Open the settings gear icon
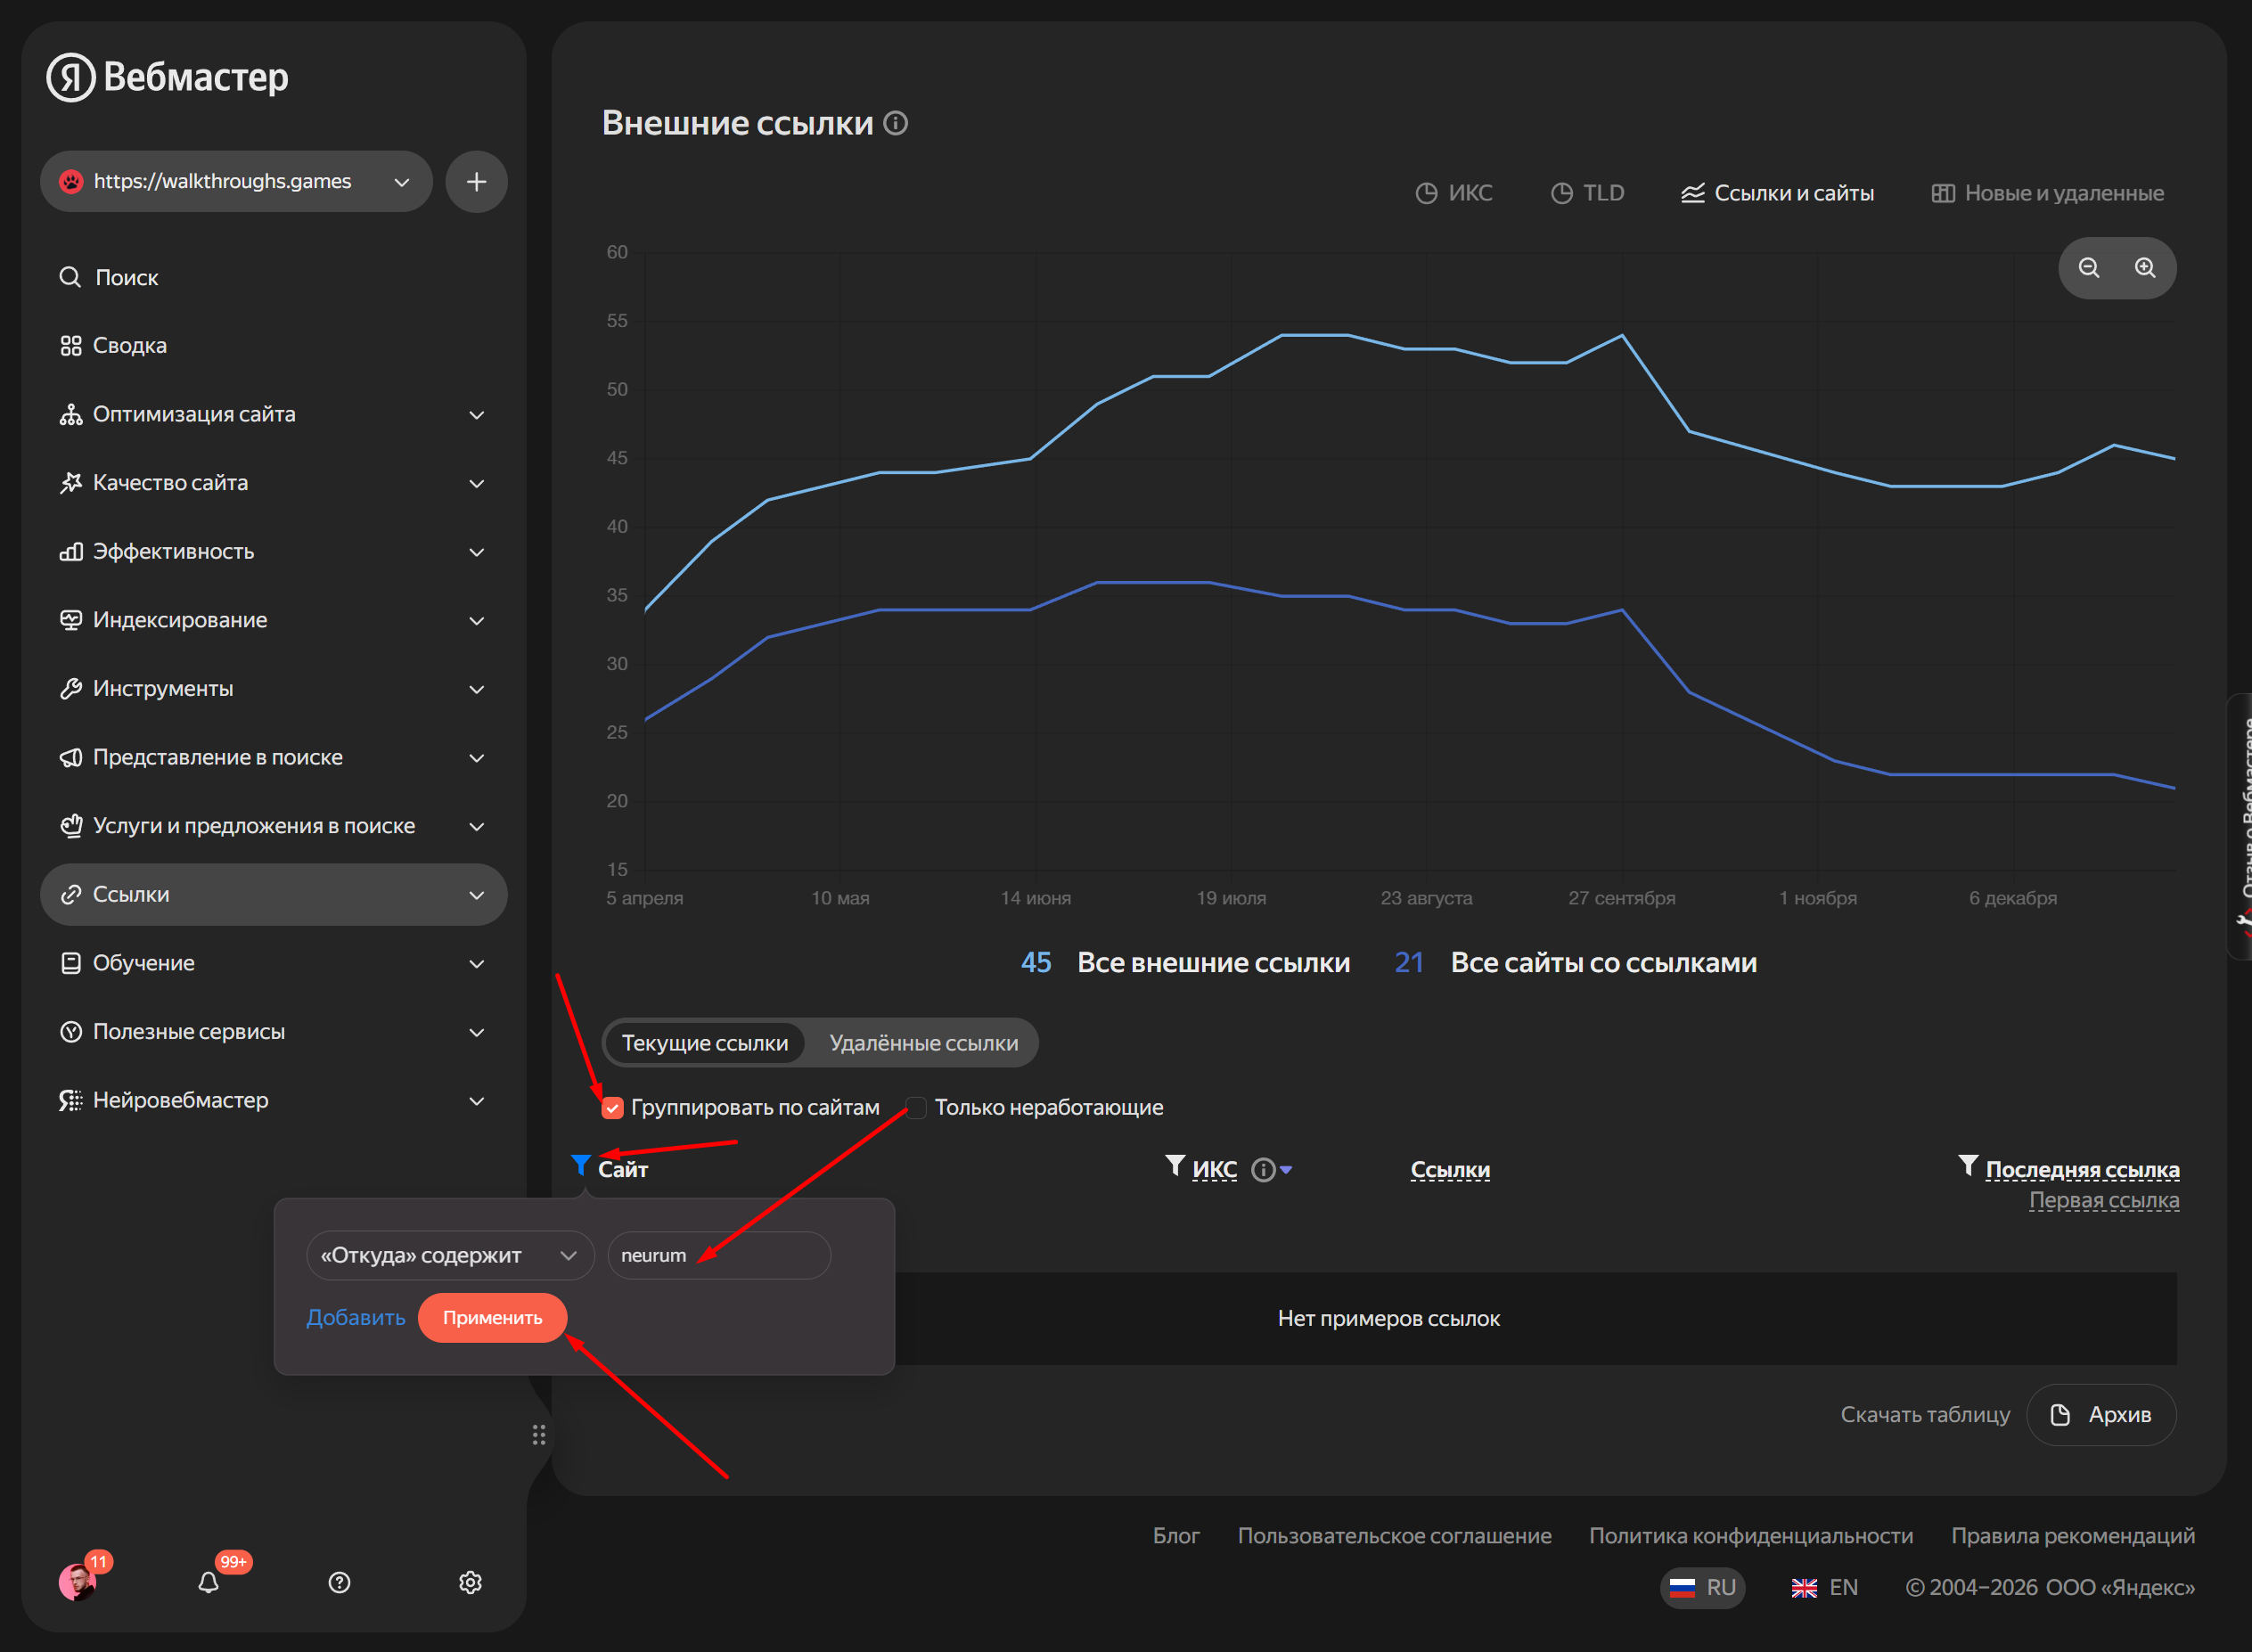 click(470, 1582)
